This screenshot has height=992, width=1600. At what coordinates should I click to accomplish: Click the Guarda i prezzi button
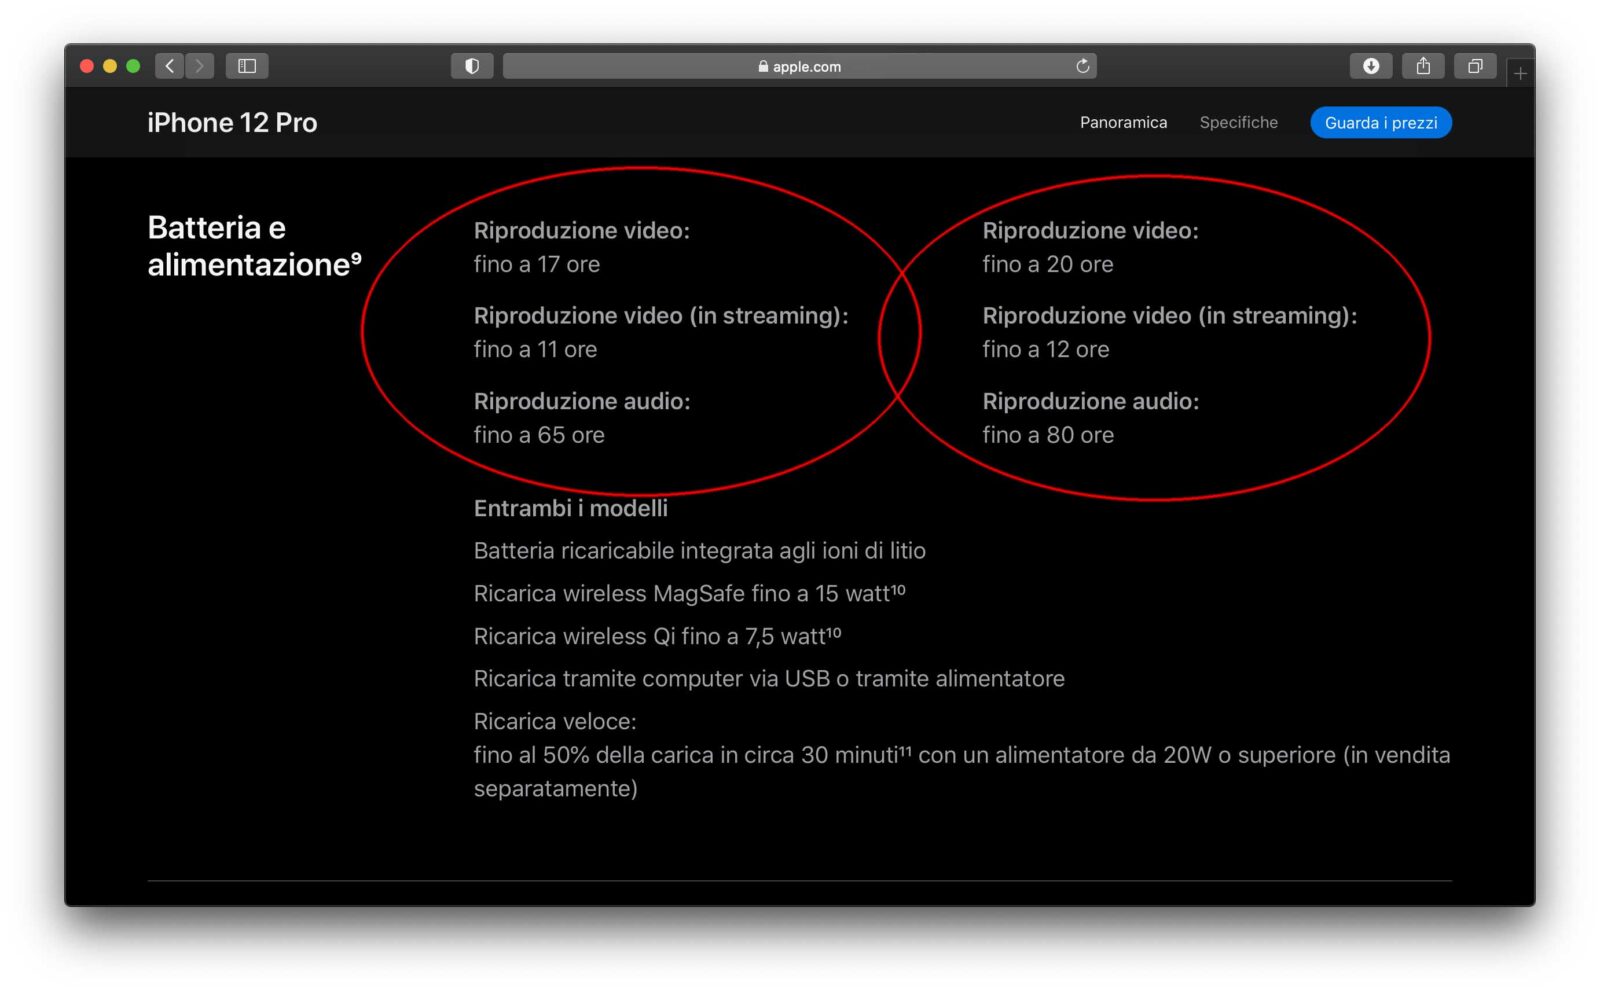1381,122
